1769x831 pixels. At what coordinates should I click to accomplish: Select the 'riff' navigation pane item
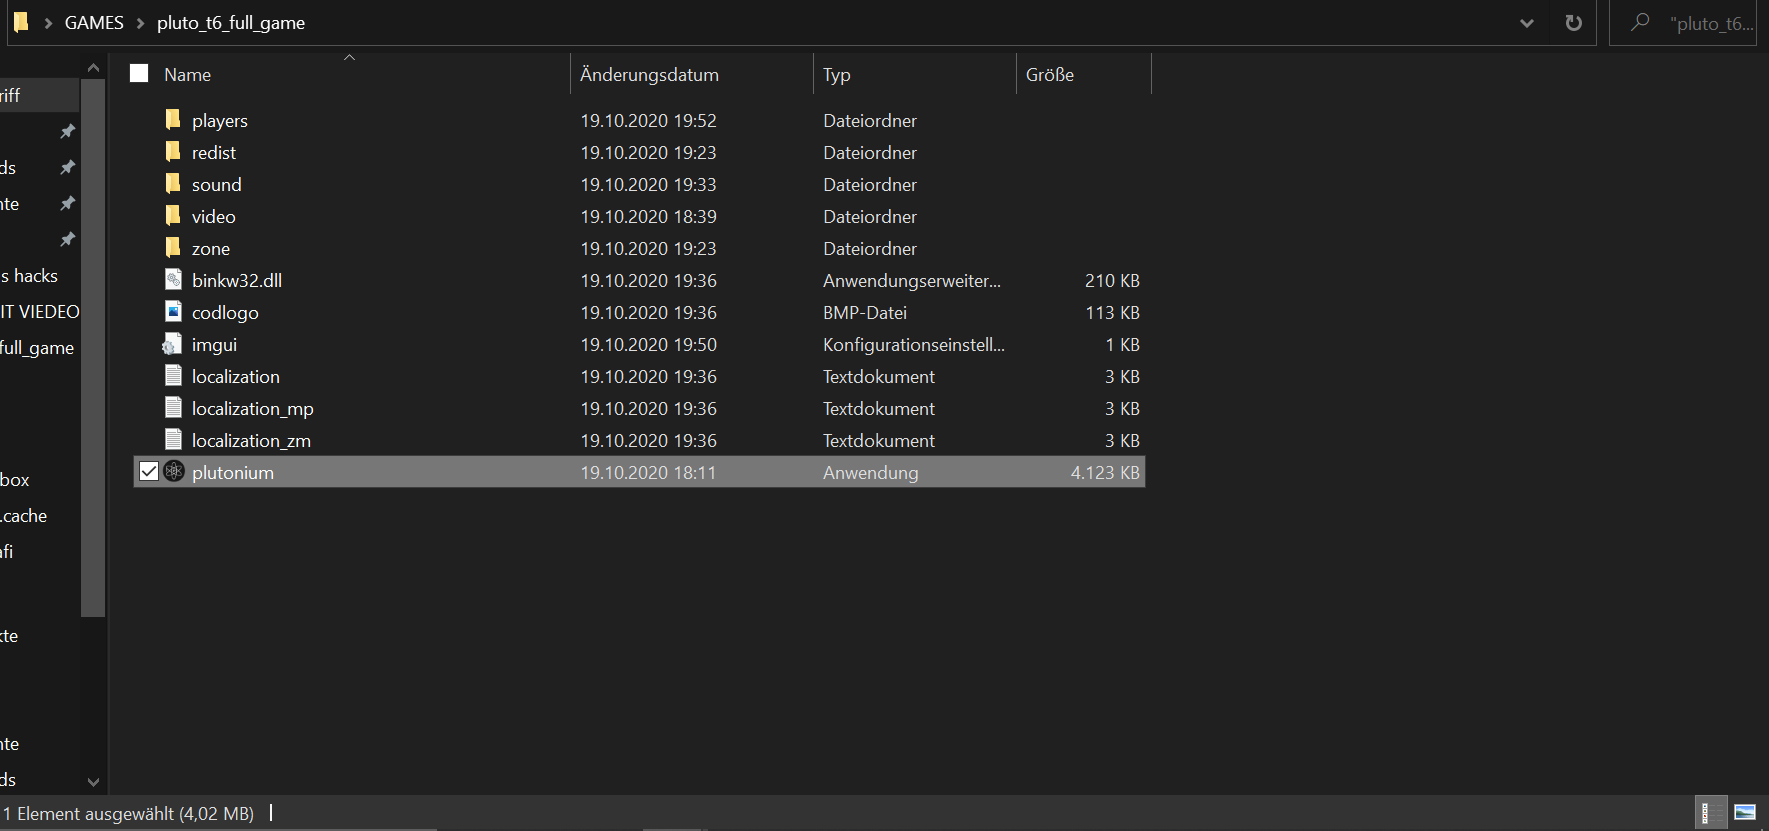click(x=10, y=95)
